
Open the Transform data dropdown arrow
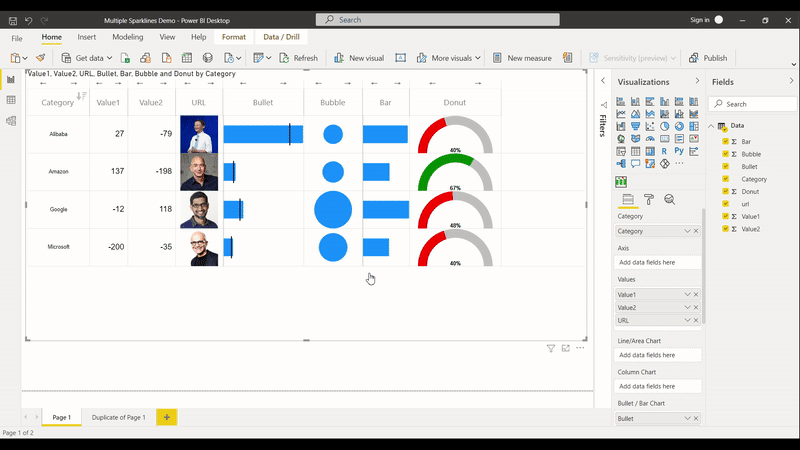[x=269, y=58]
